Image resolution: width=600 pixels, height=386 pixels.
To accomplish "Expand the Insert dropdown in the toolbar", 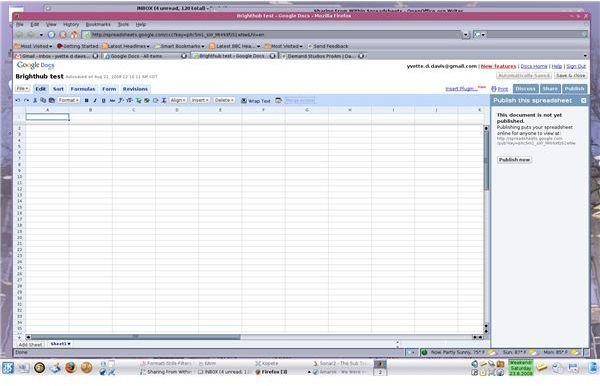I will (x=200, y=100).
